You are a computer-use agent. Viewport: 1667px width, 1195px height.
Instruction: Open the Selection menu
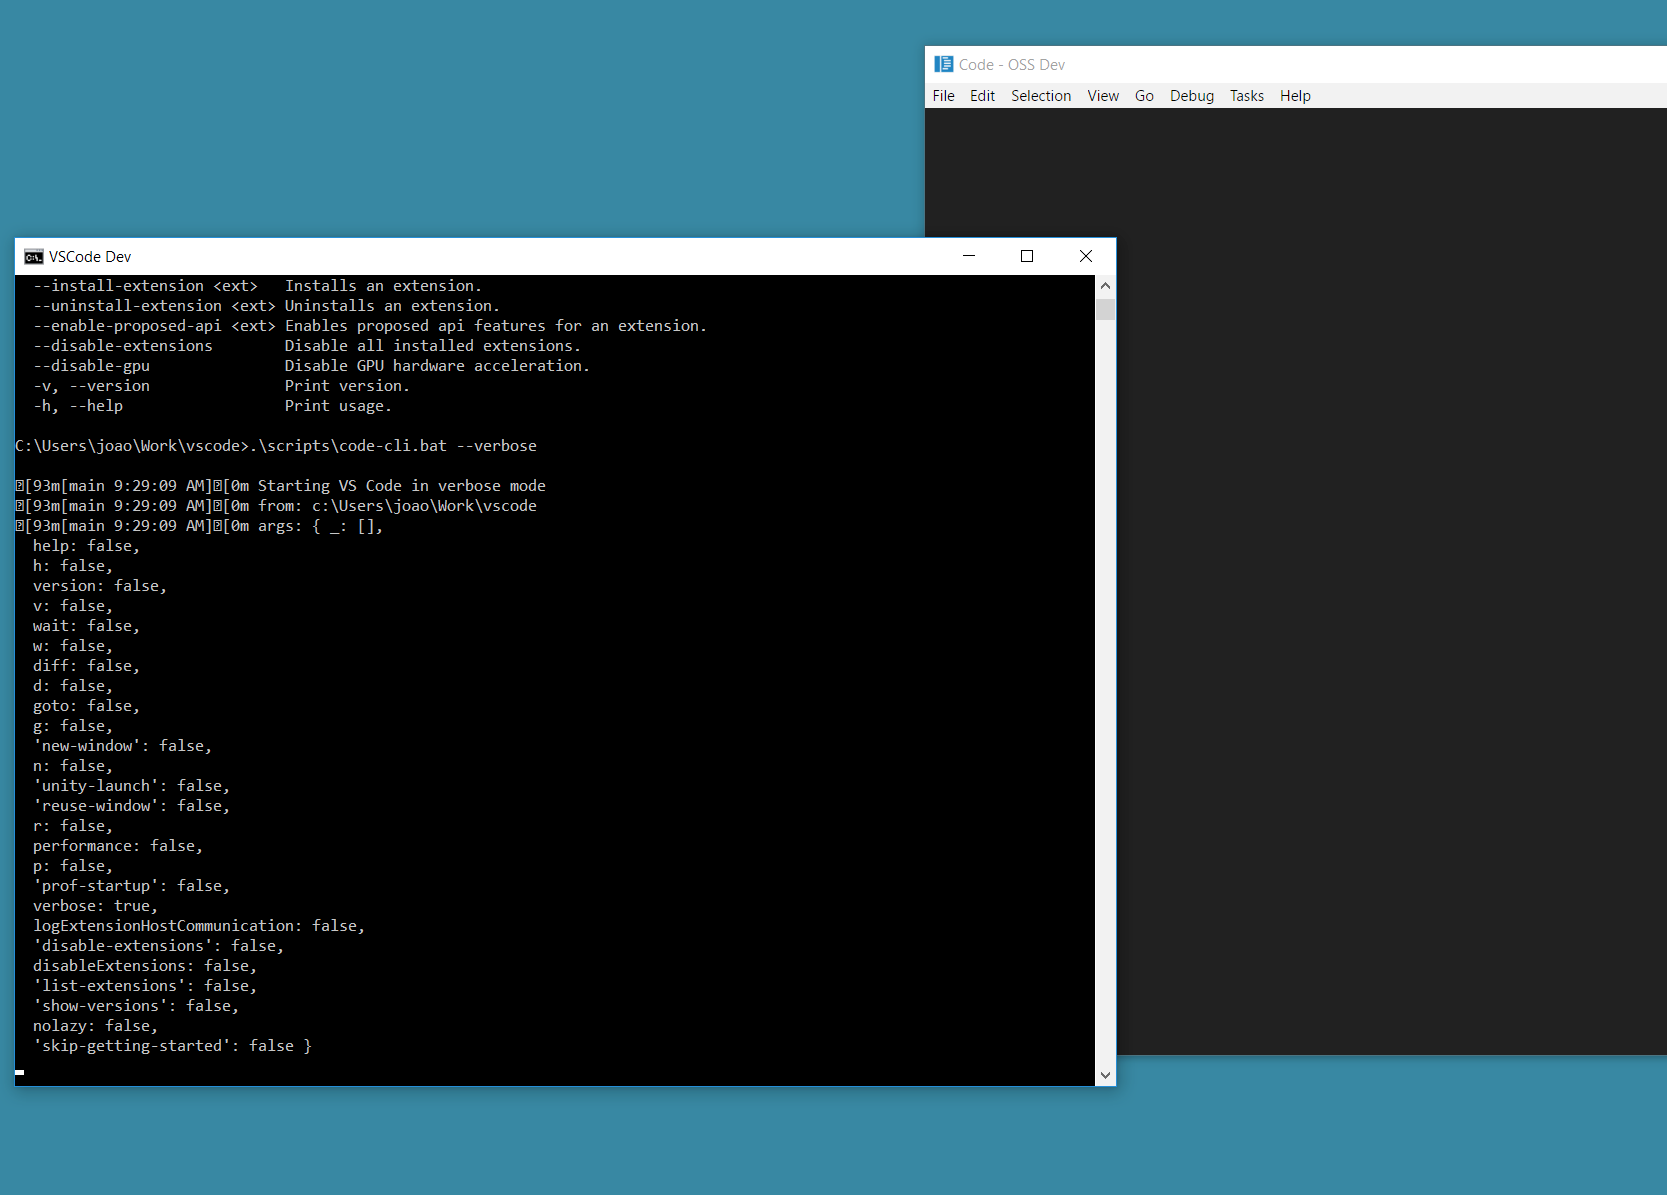pos(1040,95)
